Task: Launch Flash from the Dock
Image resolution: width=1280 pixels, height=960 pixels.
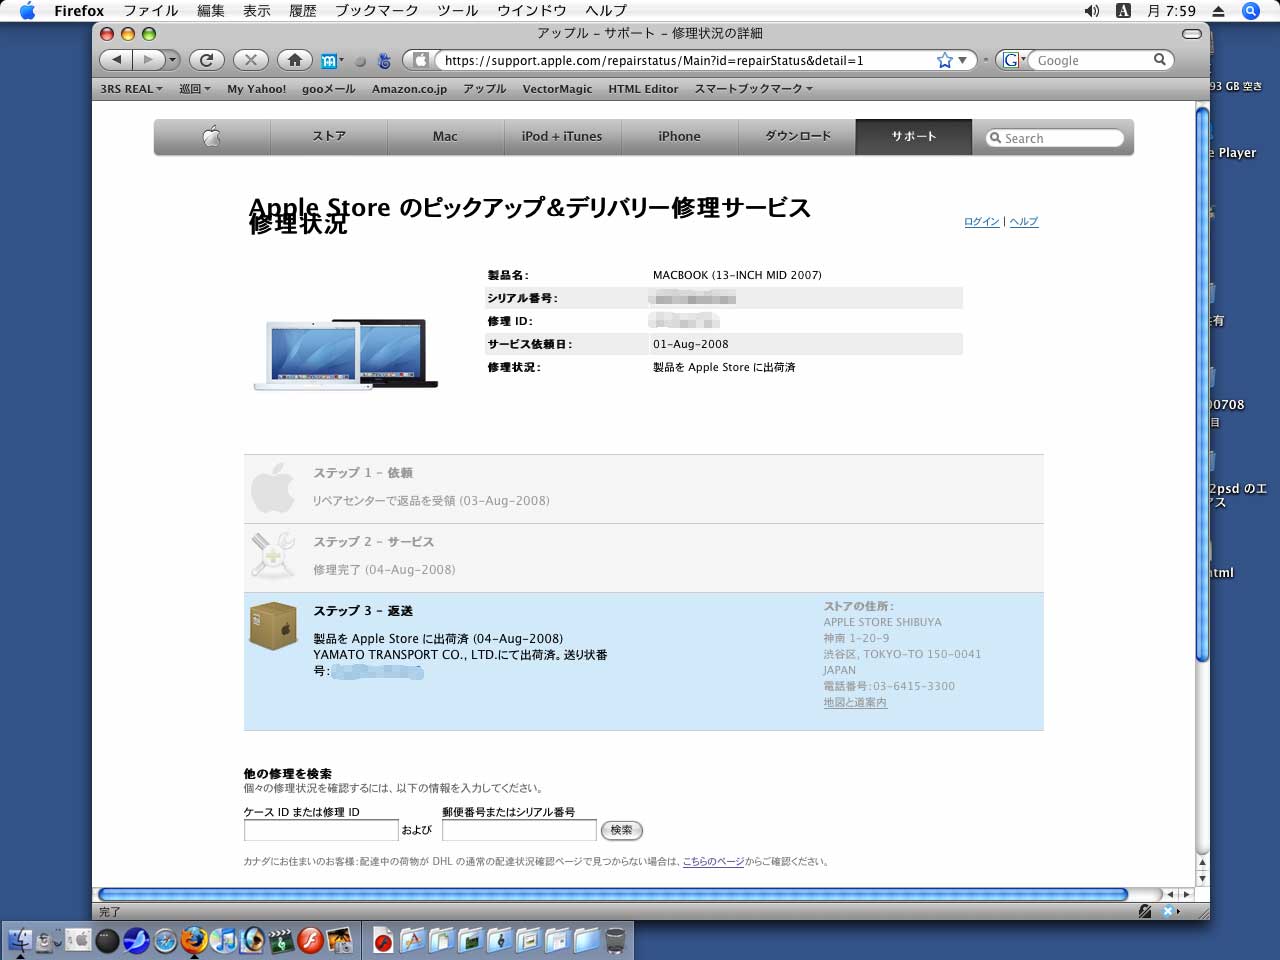Action: [311, 940]
